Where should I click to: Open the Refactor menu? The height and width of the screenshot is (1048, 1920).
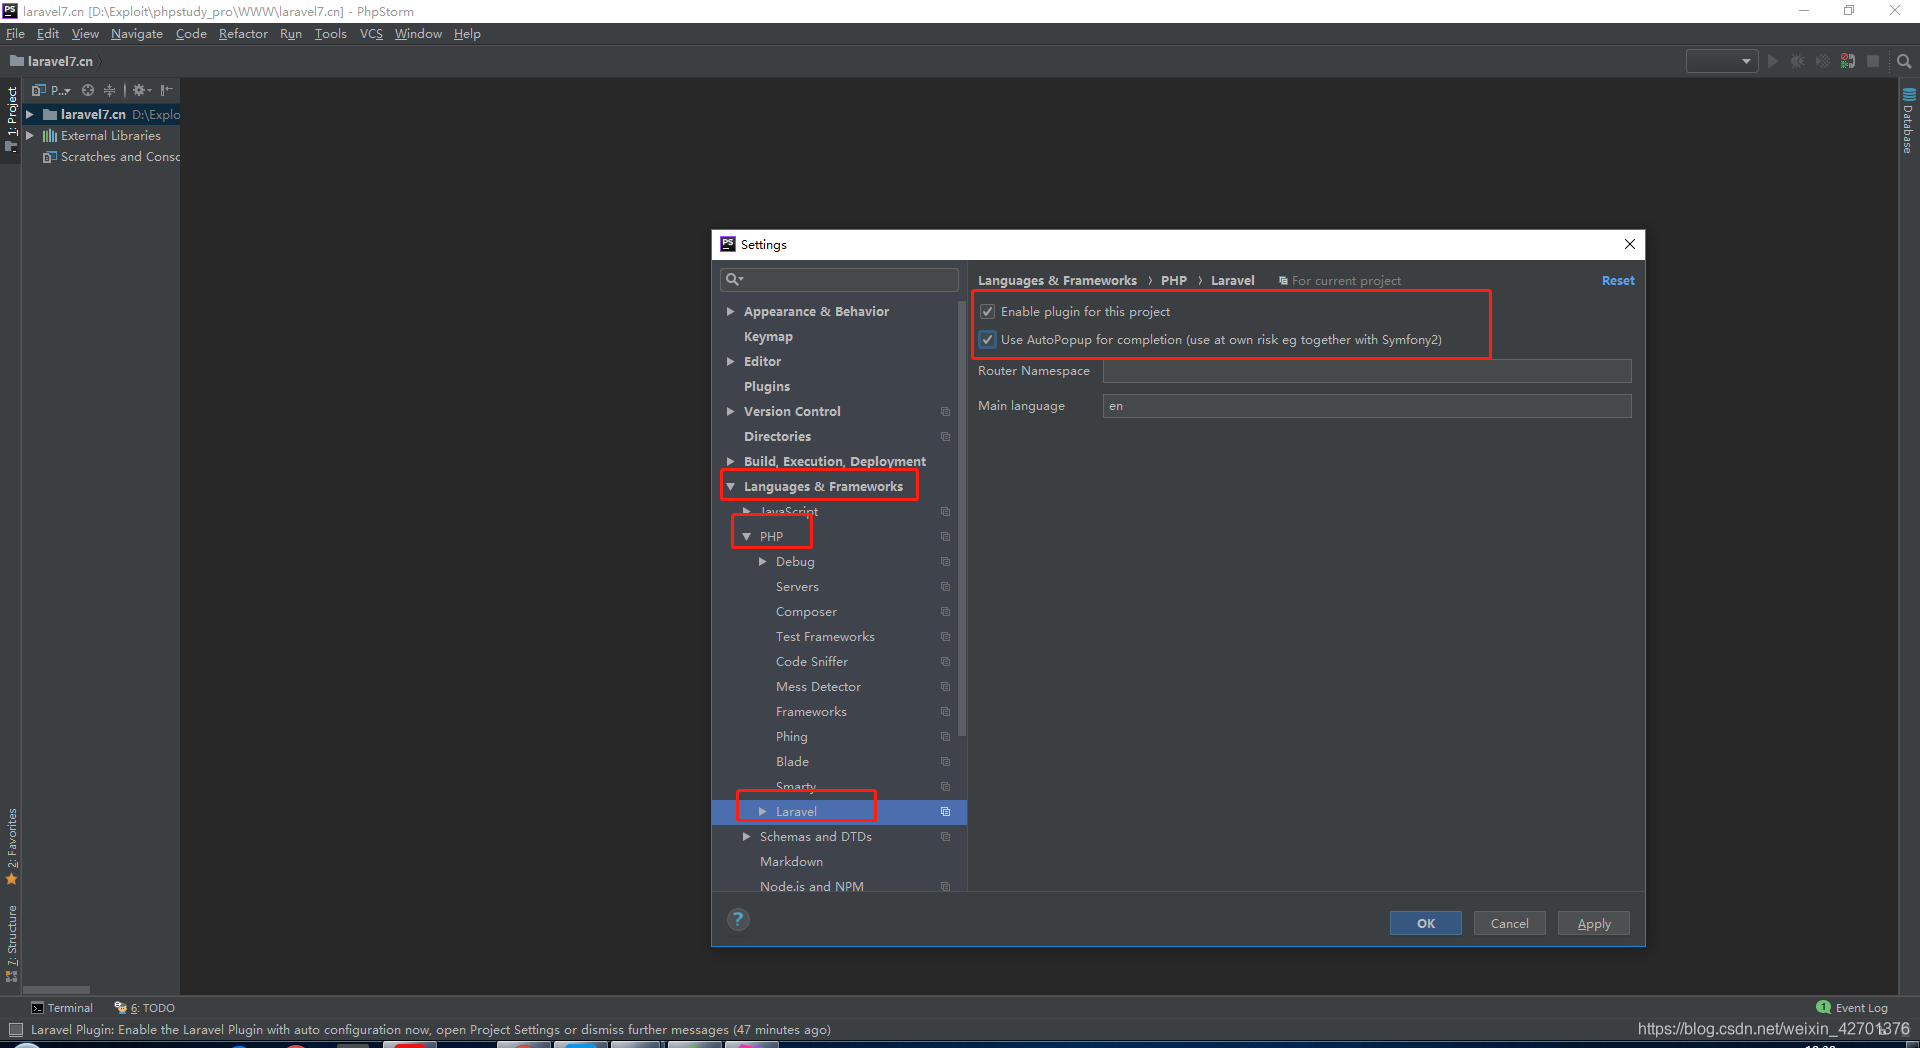coord(243,34)
